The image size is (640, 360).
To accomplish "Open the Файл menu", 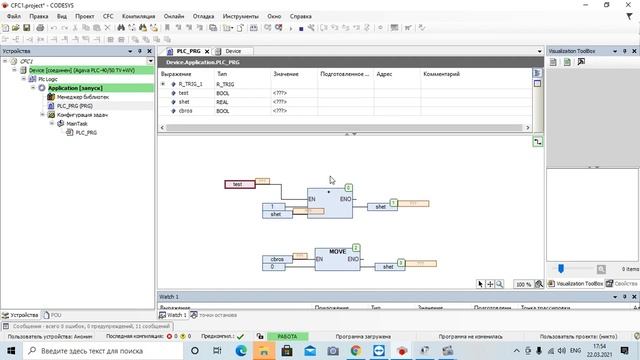I will tap(14, 16).
